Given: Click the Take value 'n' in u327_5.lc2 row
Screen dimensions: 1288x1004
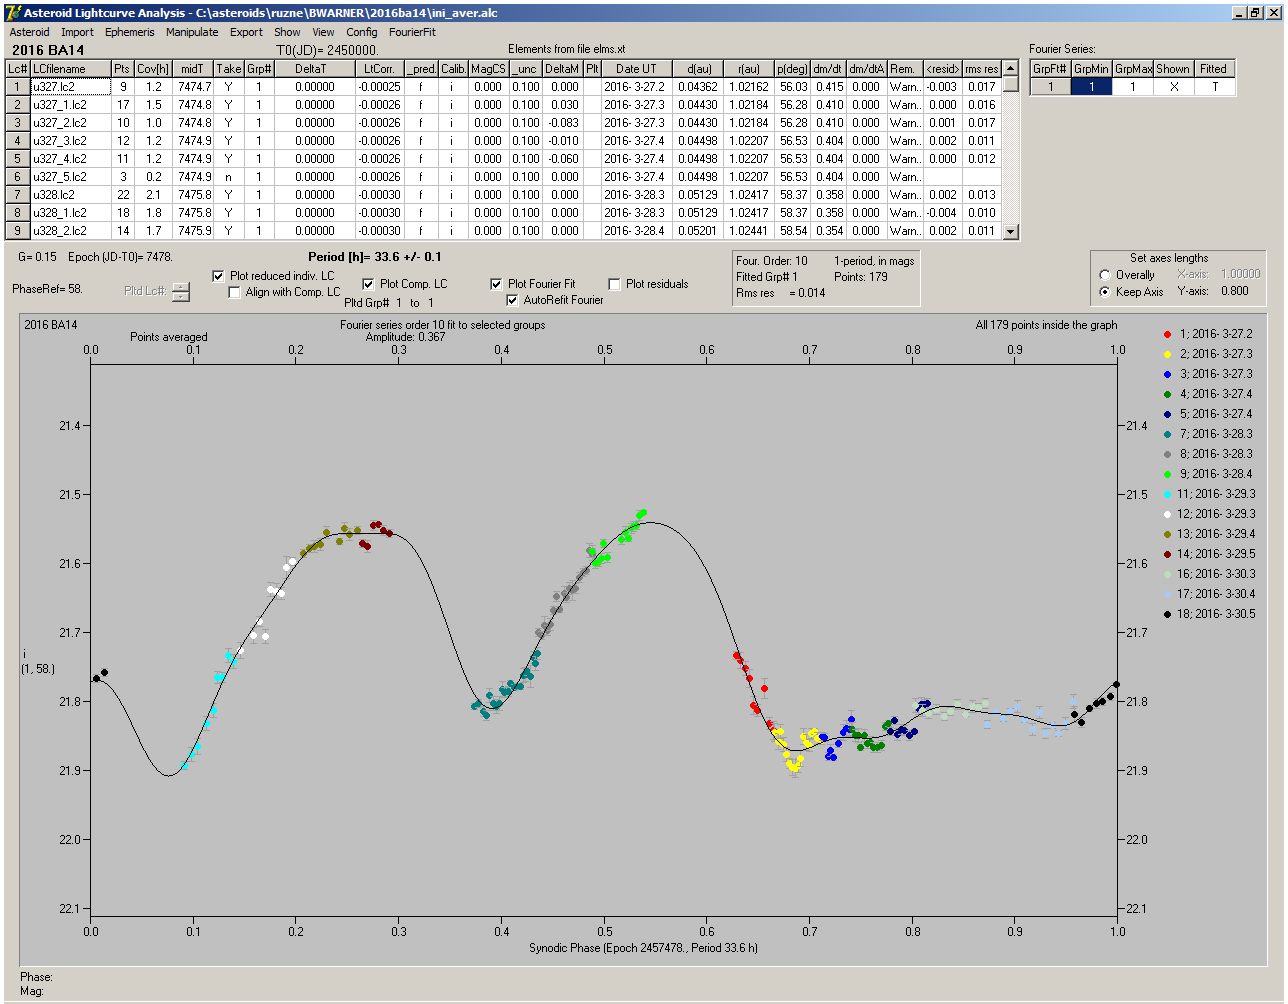Looking at the screenshot, I should [x=229, y=177].
